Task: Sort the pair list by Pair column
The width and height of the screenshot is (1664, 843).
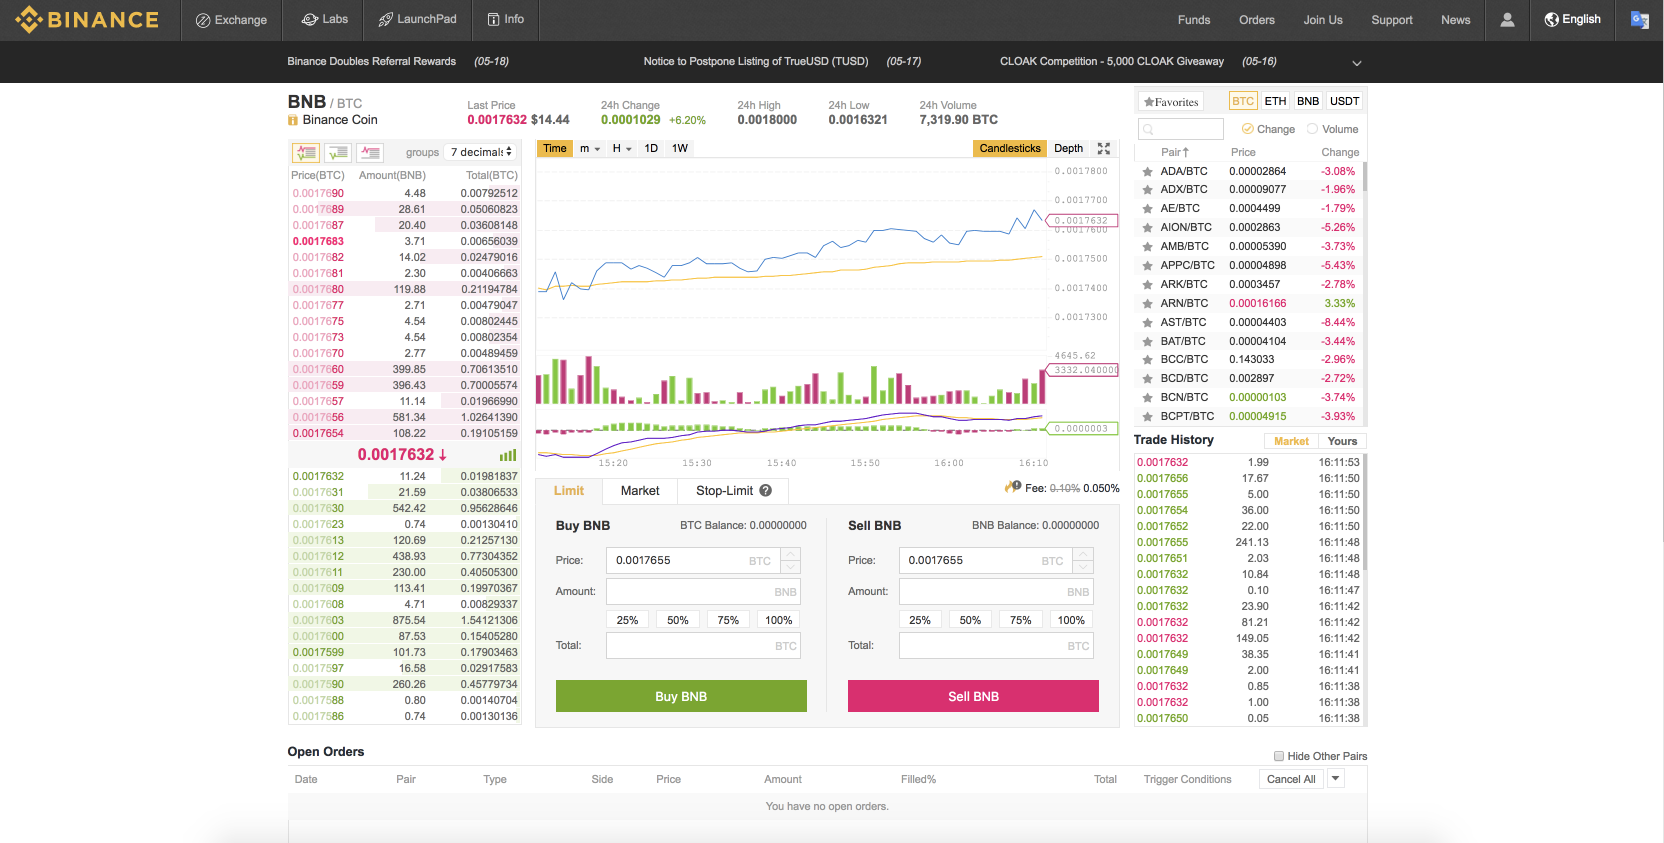Action: tap(1175, 152)
